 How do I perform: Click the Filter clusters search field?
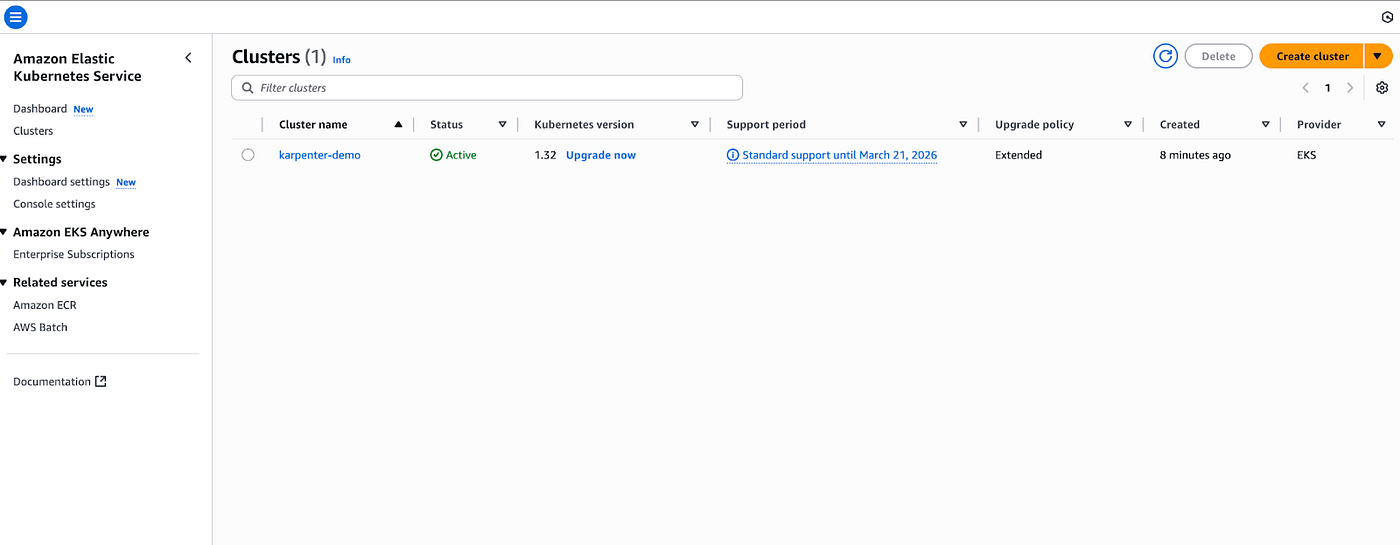pyautogui.click(x=487, y=88)
